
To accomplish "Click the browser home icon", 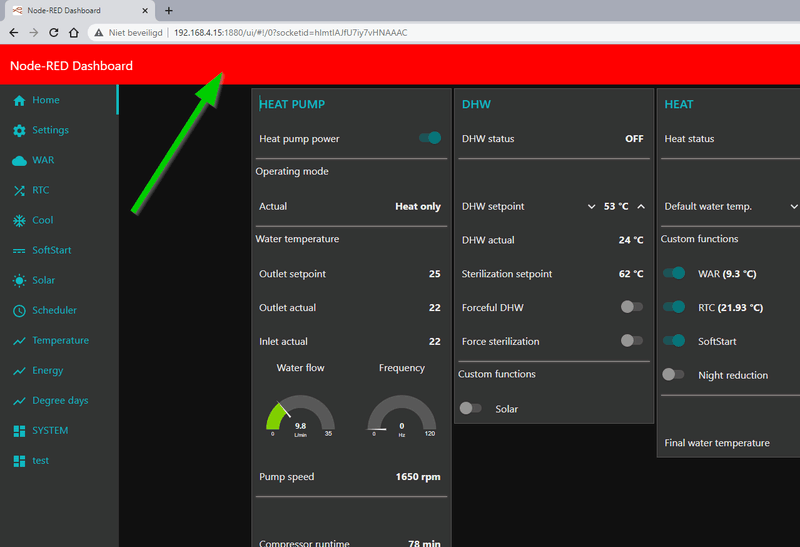I will coord(74,33).
